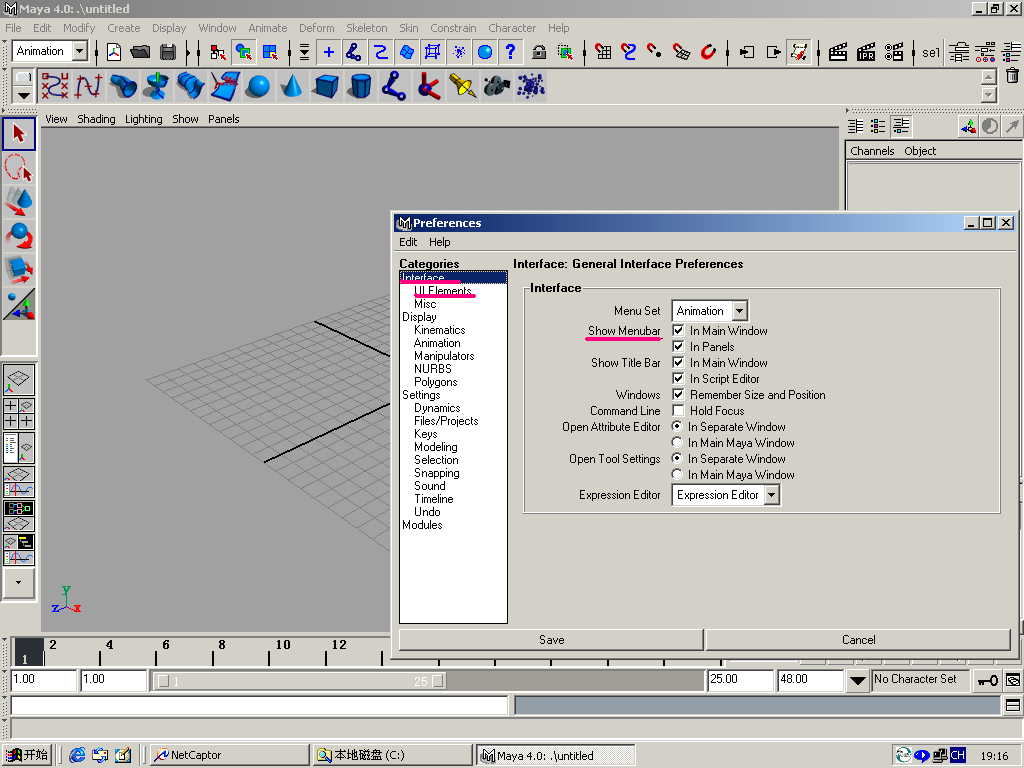Open NetCaptor from the taskbar
The image size is (1024, 768).
230,755
